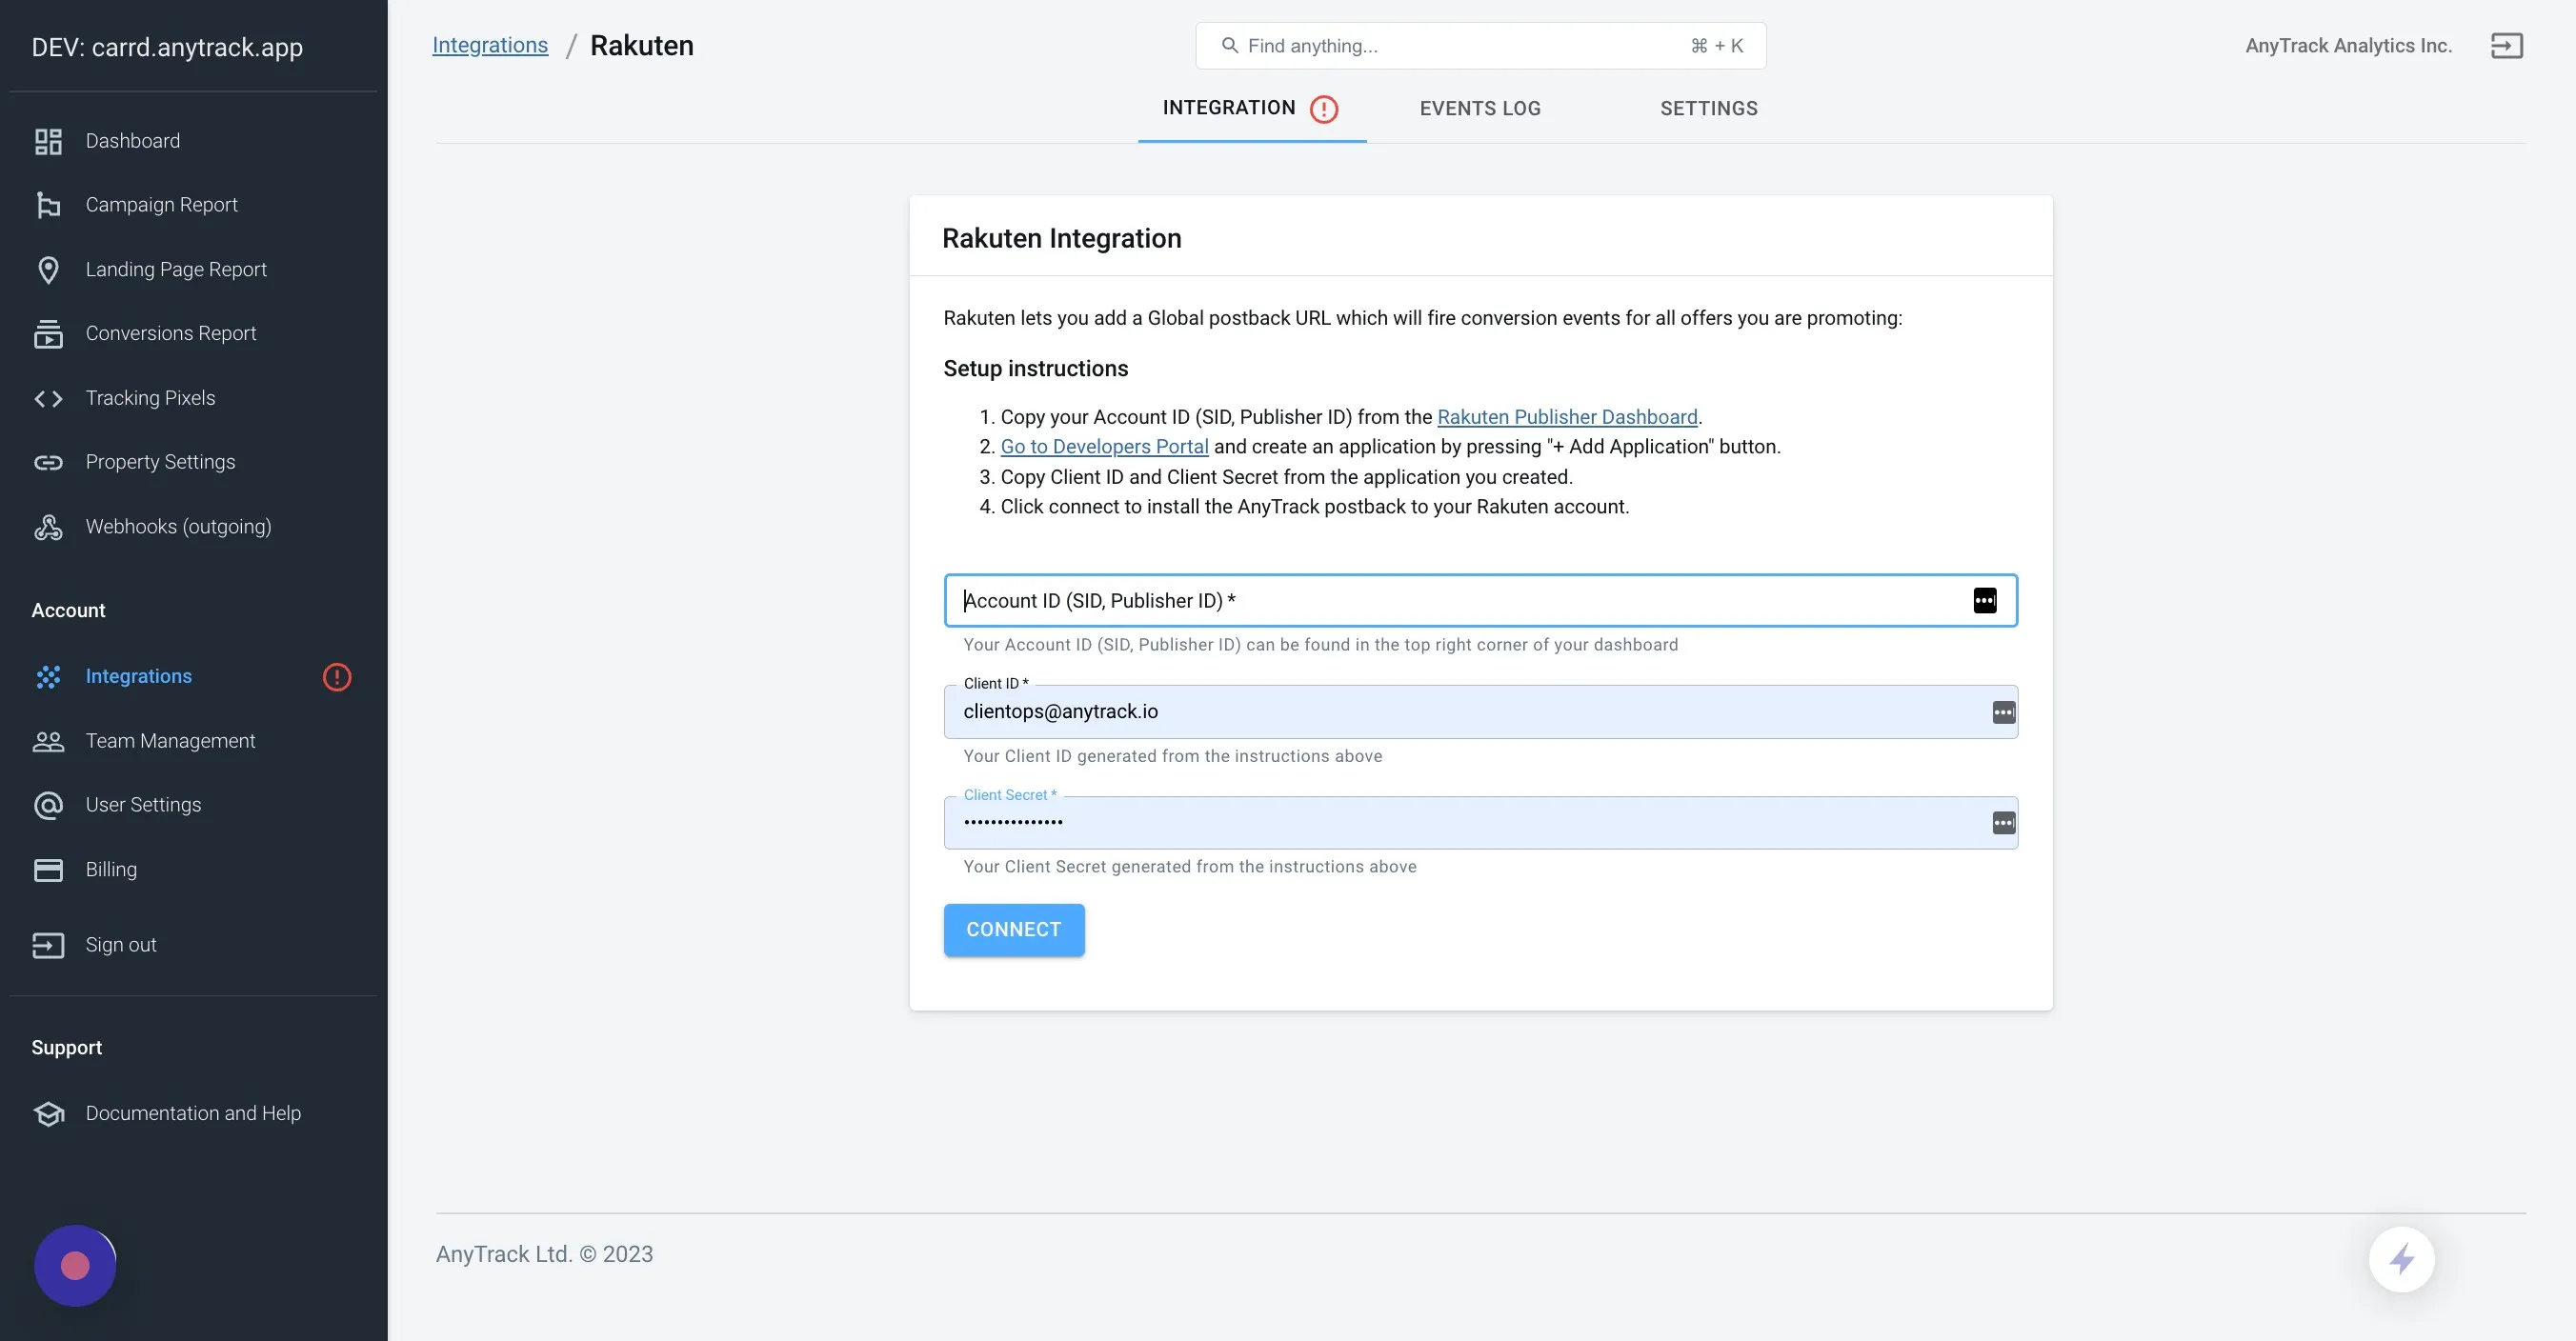The image size is (2576, 1341).
Task: Click the DEV: carrd.anytrack.app property title
Action: pos(167,47)
